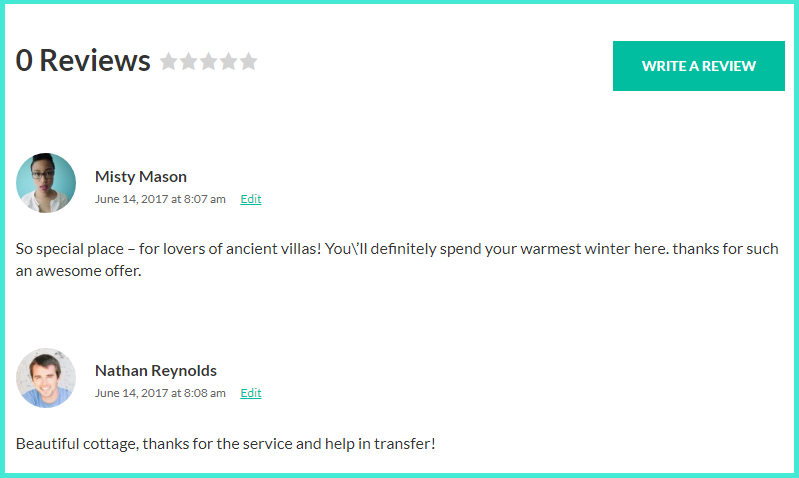This screenshot has width=799, height=478.
Task: Click the 'Beautiful cottage' review text
Action: tap(226, 444)
